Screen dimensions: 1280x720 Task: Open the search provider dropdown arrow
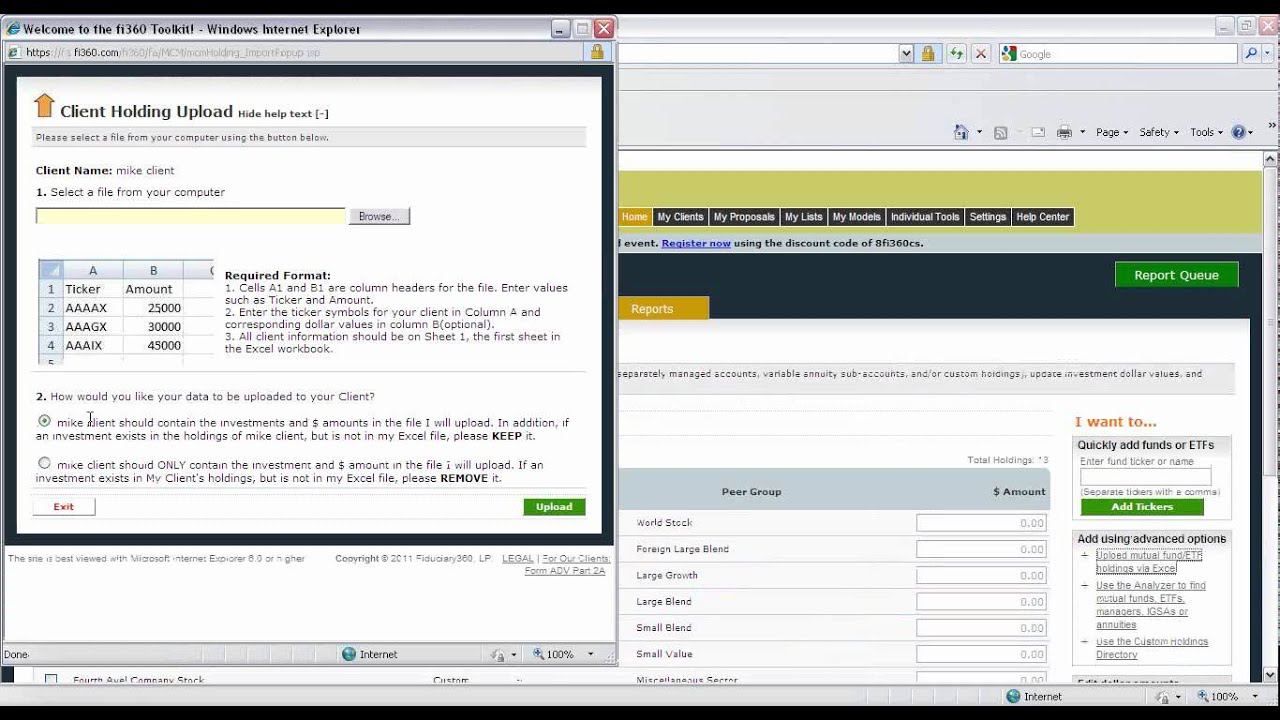1268,54
